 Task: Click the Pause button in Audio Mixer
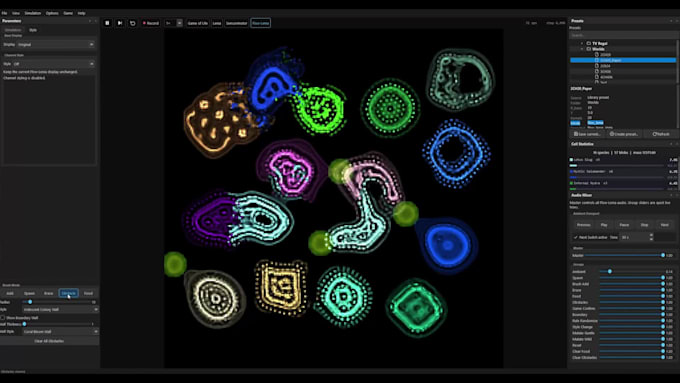click(x=624, y=225)
